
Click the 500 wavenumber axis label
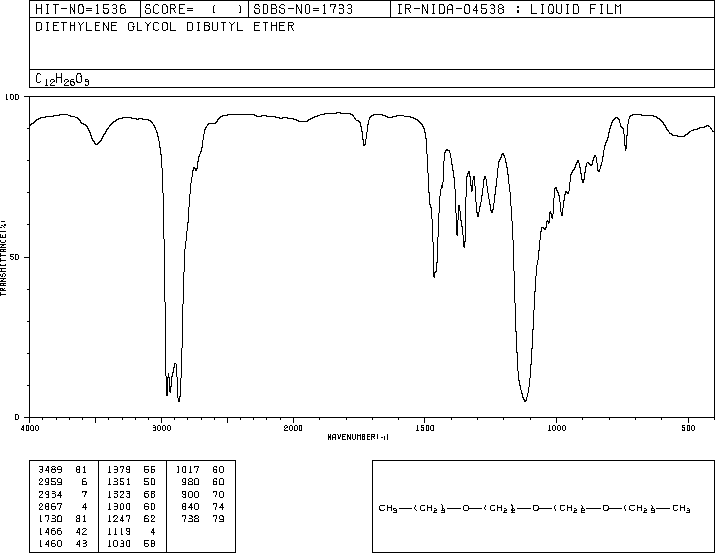point(688,428)
